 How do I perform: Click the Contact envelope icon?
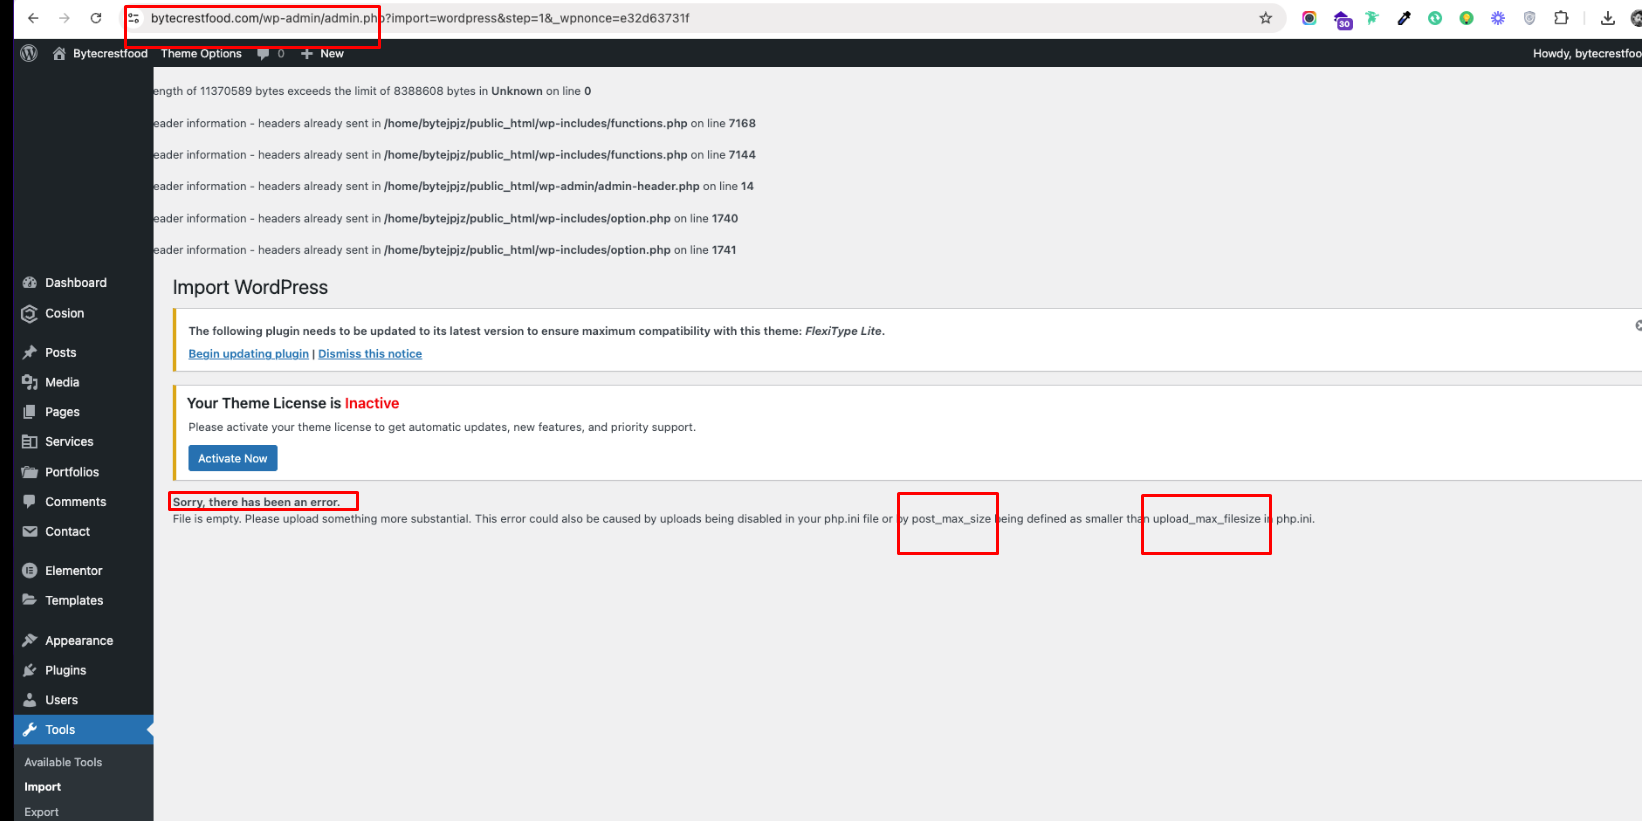pyautogui.click(x=30, y=532)
